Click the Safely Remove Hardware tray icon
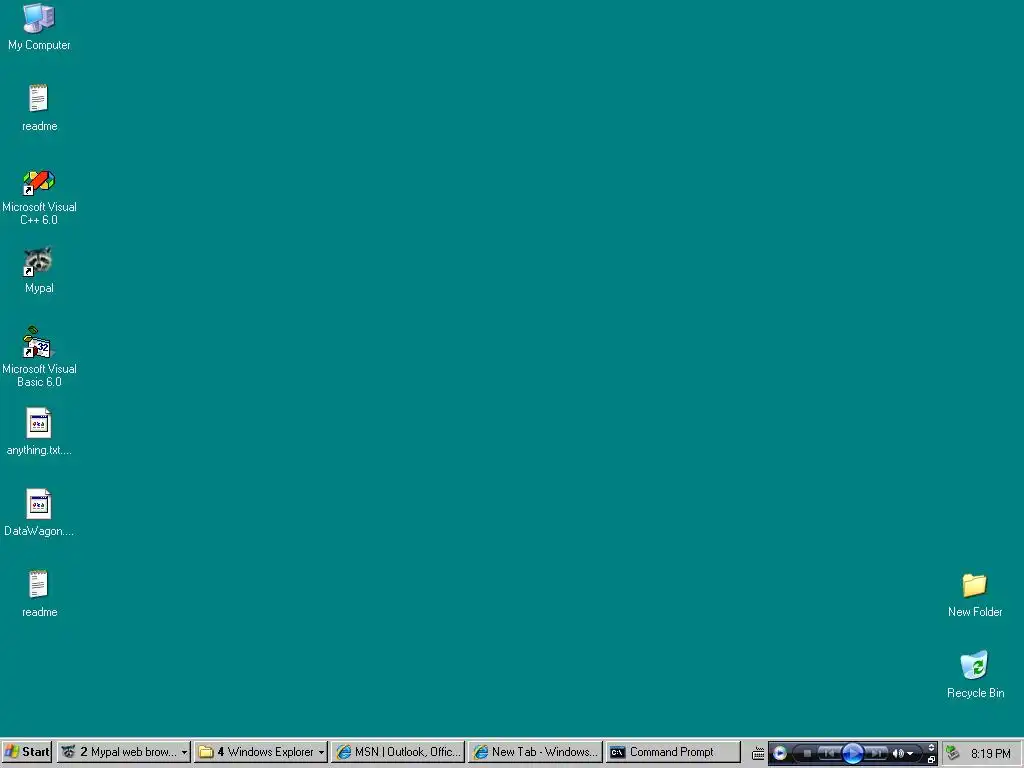Image resolution: width=1024 pixels, height=768 pixels. 953,753
